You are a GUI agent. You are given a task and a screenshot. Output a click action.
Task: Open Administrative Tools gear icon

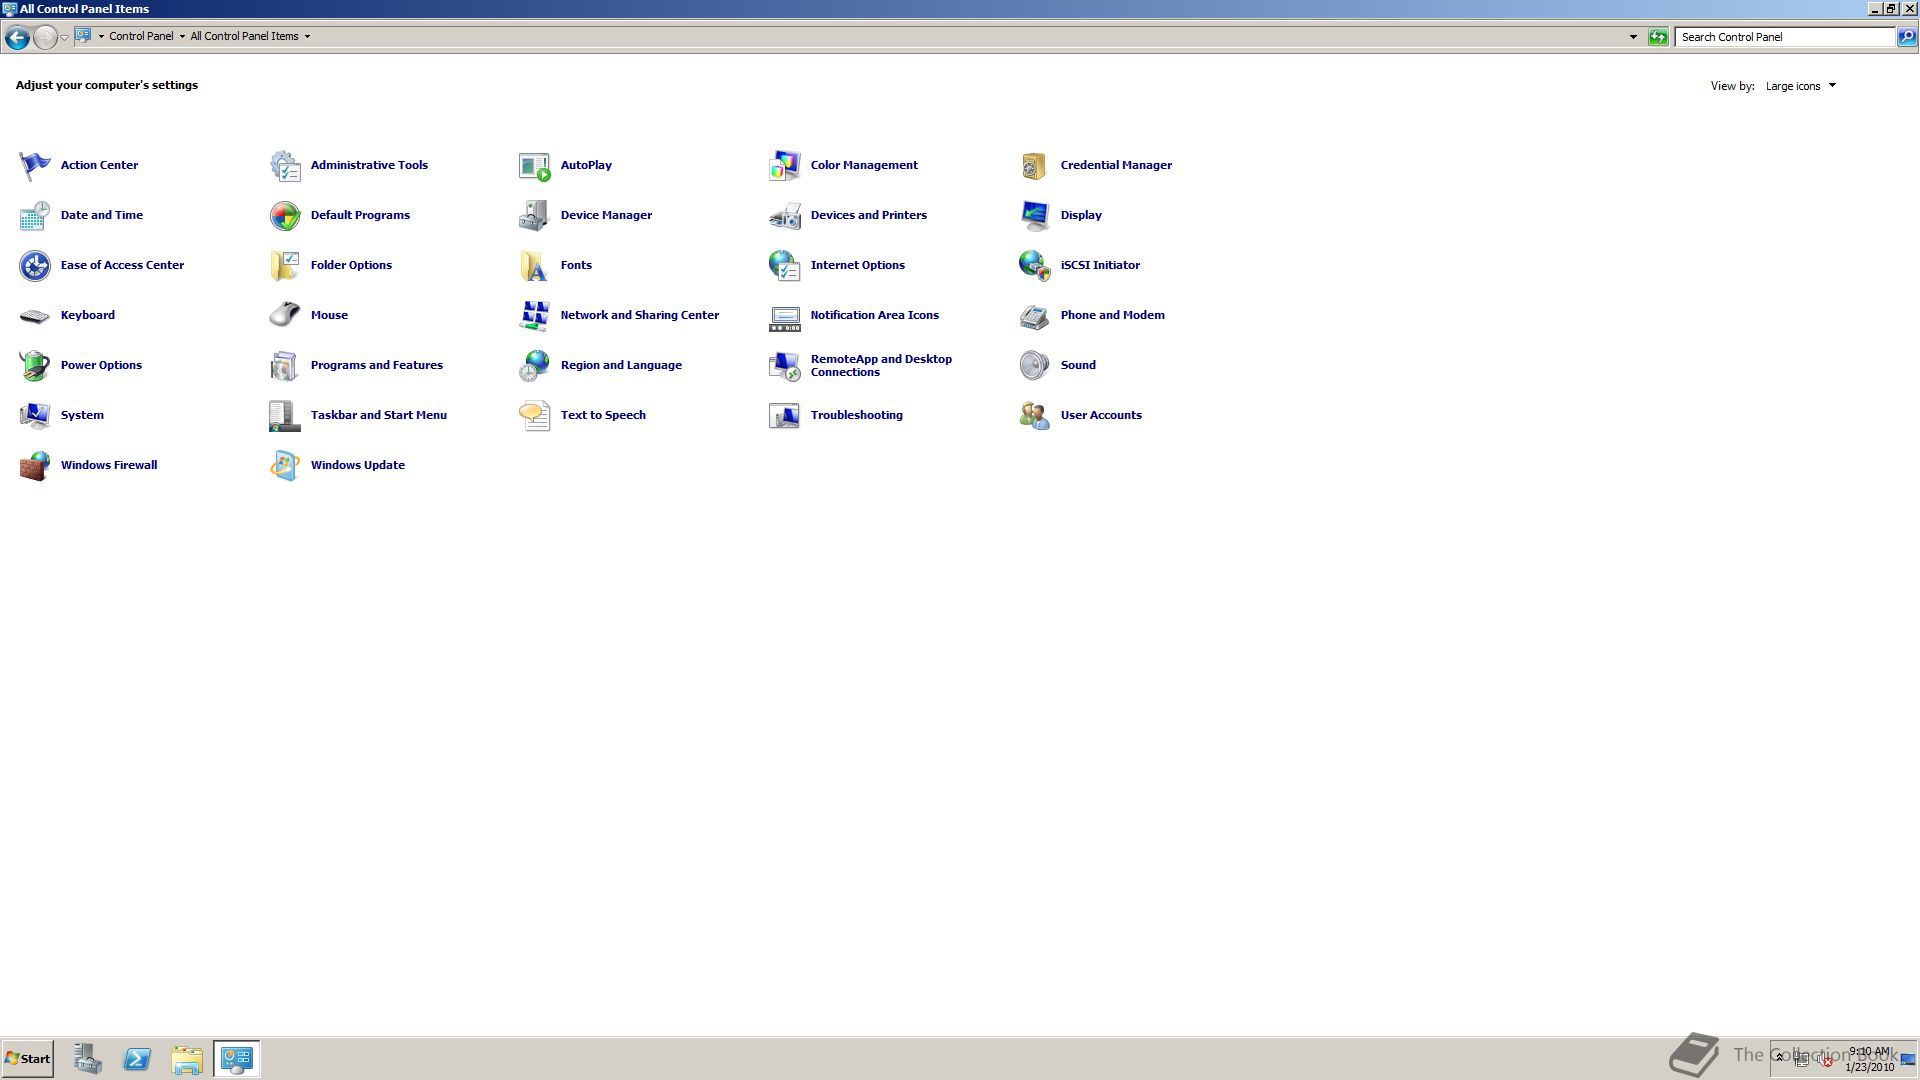(x=285, y=166)
